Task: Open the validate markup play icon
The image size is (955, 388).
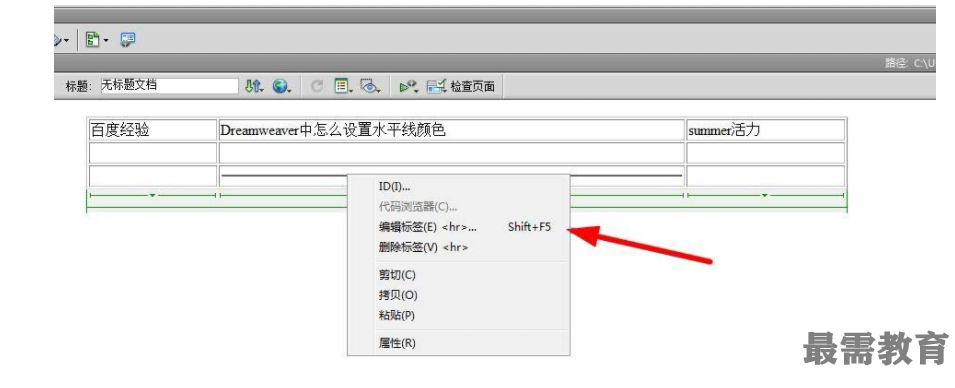Action: [x=408, y=87]
